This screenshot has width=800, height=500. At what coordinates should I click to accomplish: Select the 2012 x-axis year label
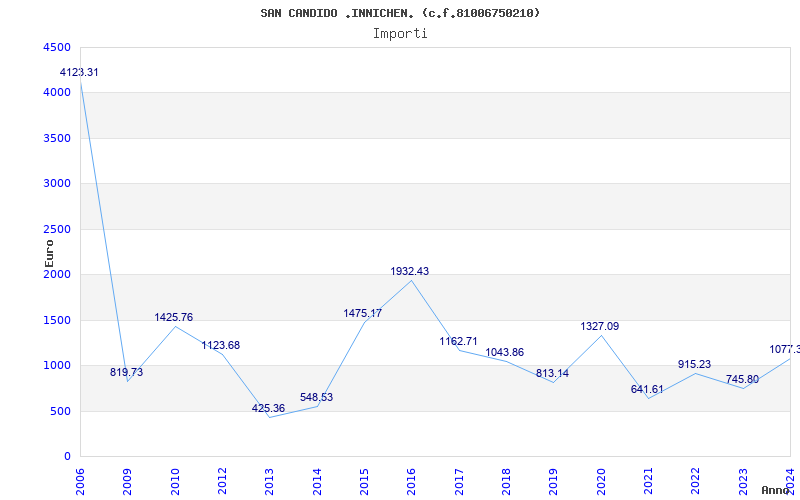pos(222,481)
